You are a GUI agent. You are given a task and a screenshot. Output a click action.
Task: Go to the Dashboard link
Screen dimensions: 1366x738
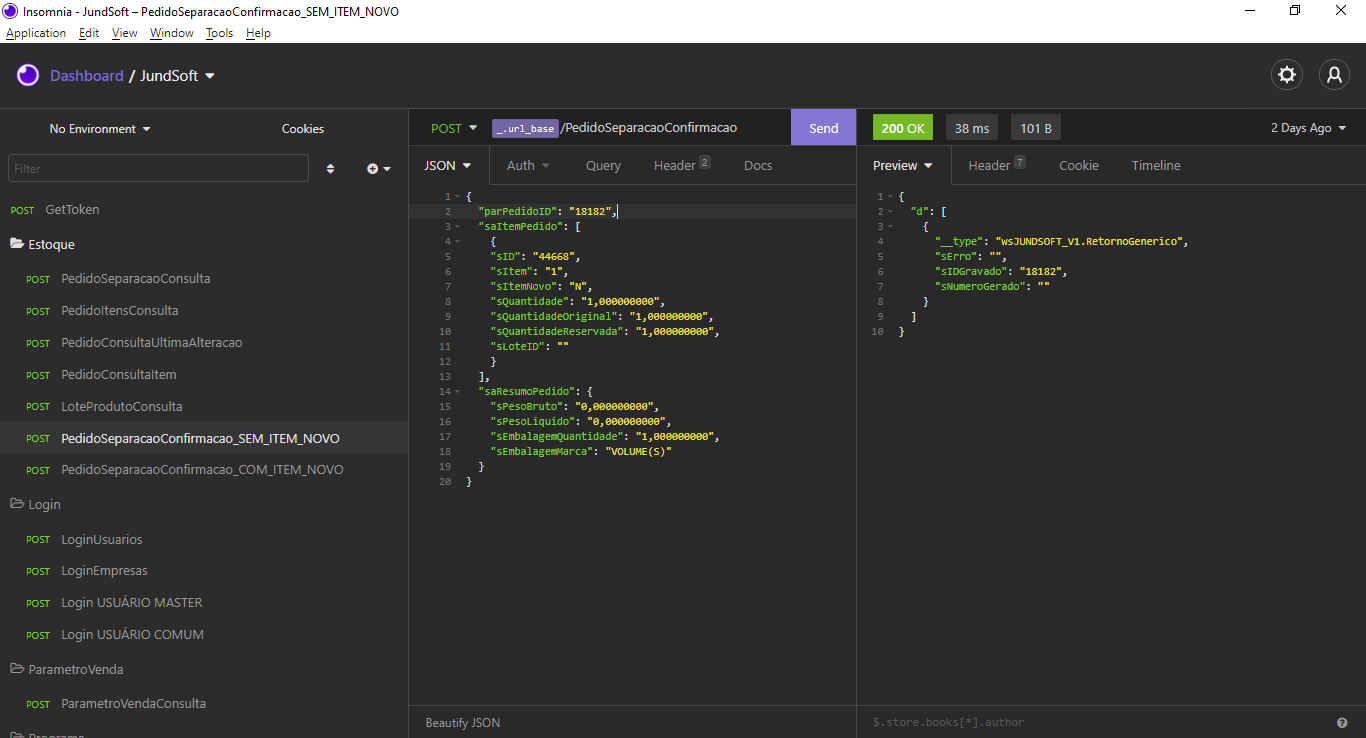tap(87, 76)
